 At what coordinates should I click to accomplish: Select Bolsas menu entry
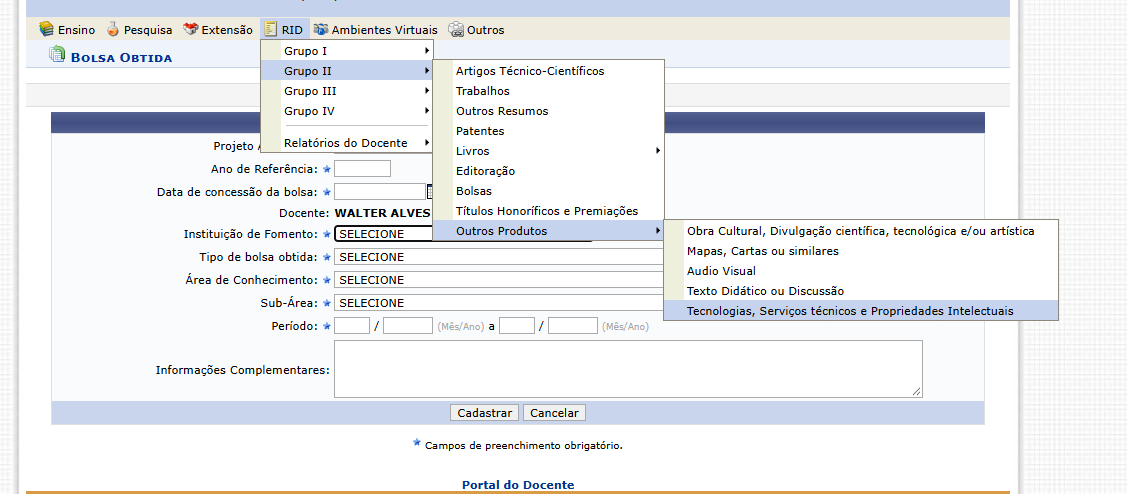coord(548,191)
